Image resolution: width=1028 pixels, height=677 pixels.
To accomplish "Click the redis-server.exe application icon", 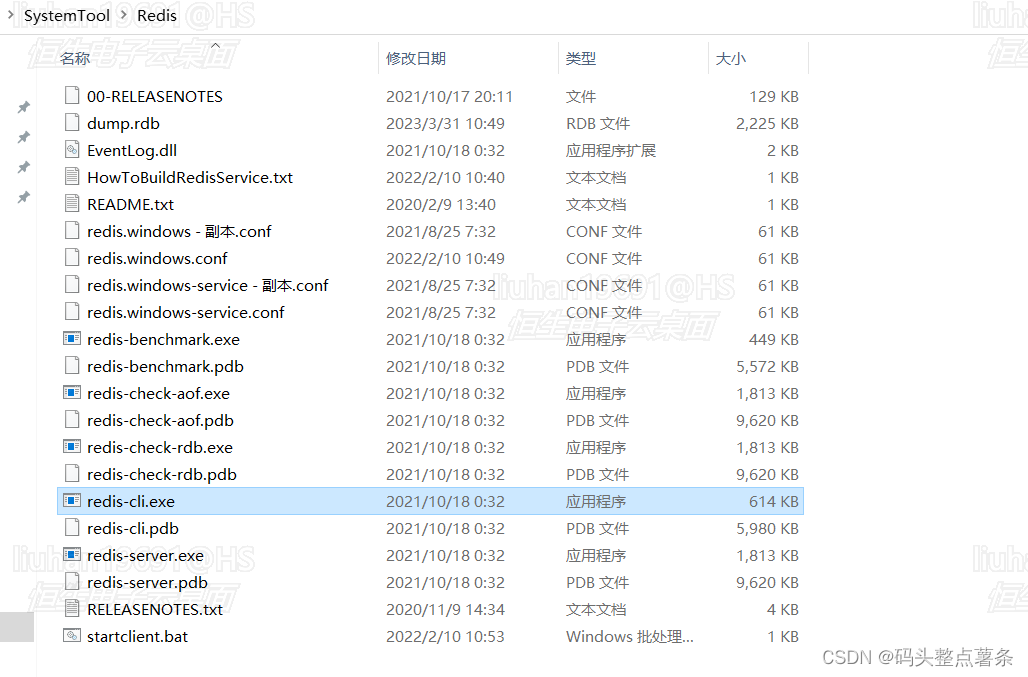I will click(70, 555).
